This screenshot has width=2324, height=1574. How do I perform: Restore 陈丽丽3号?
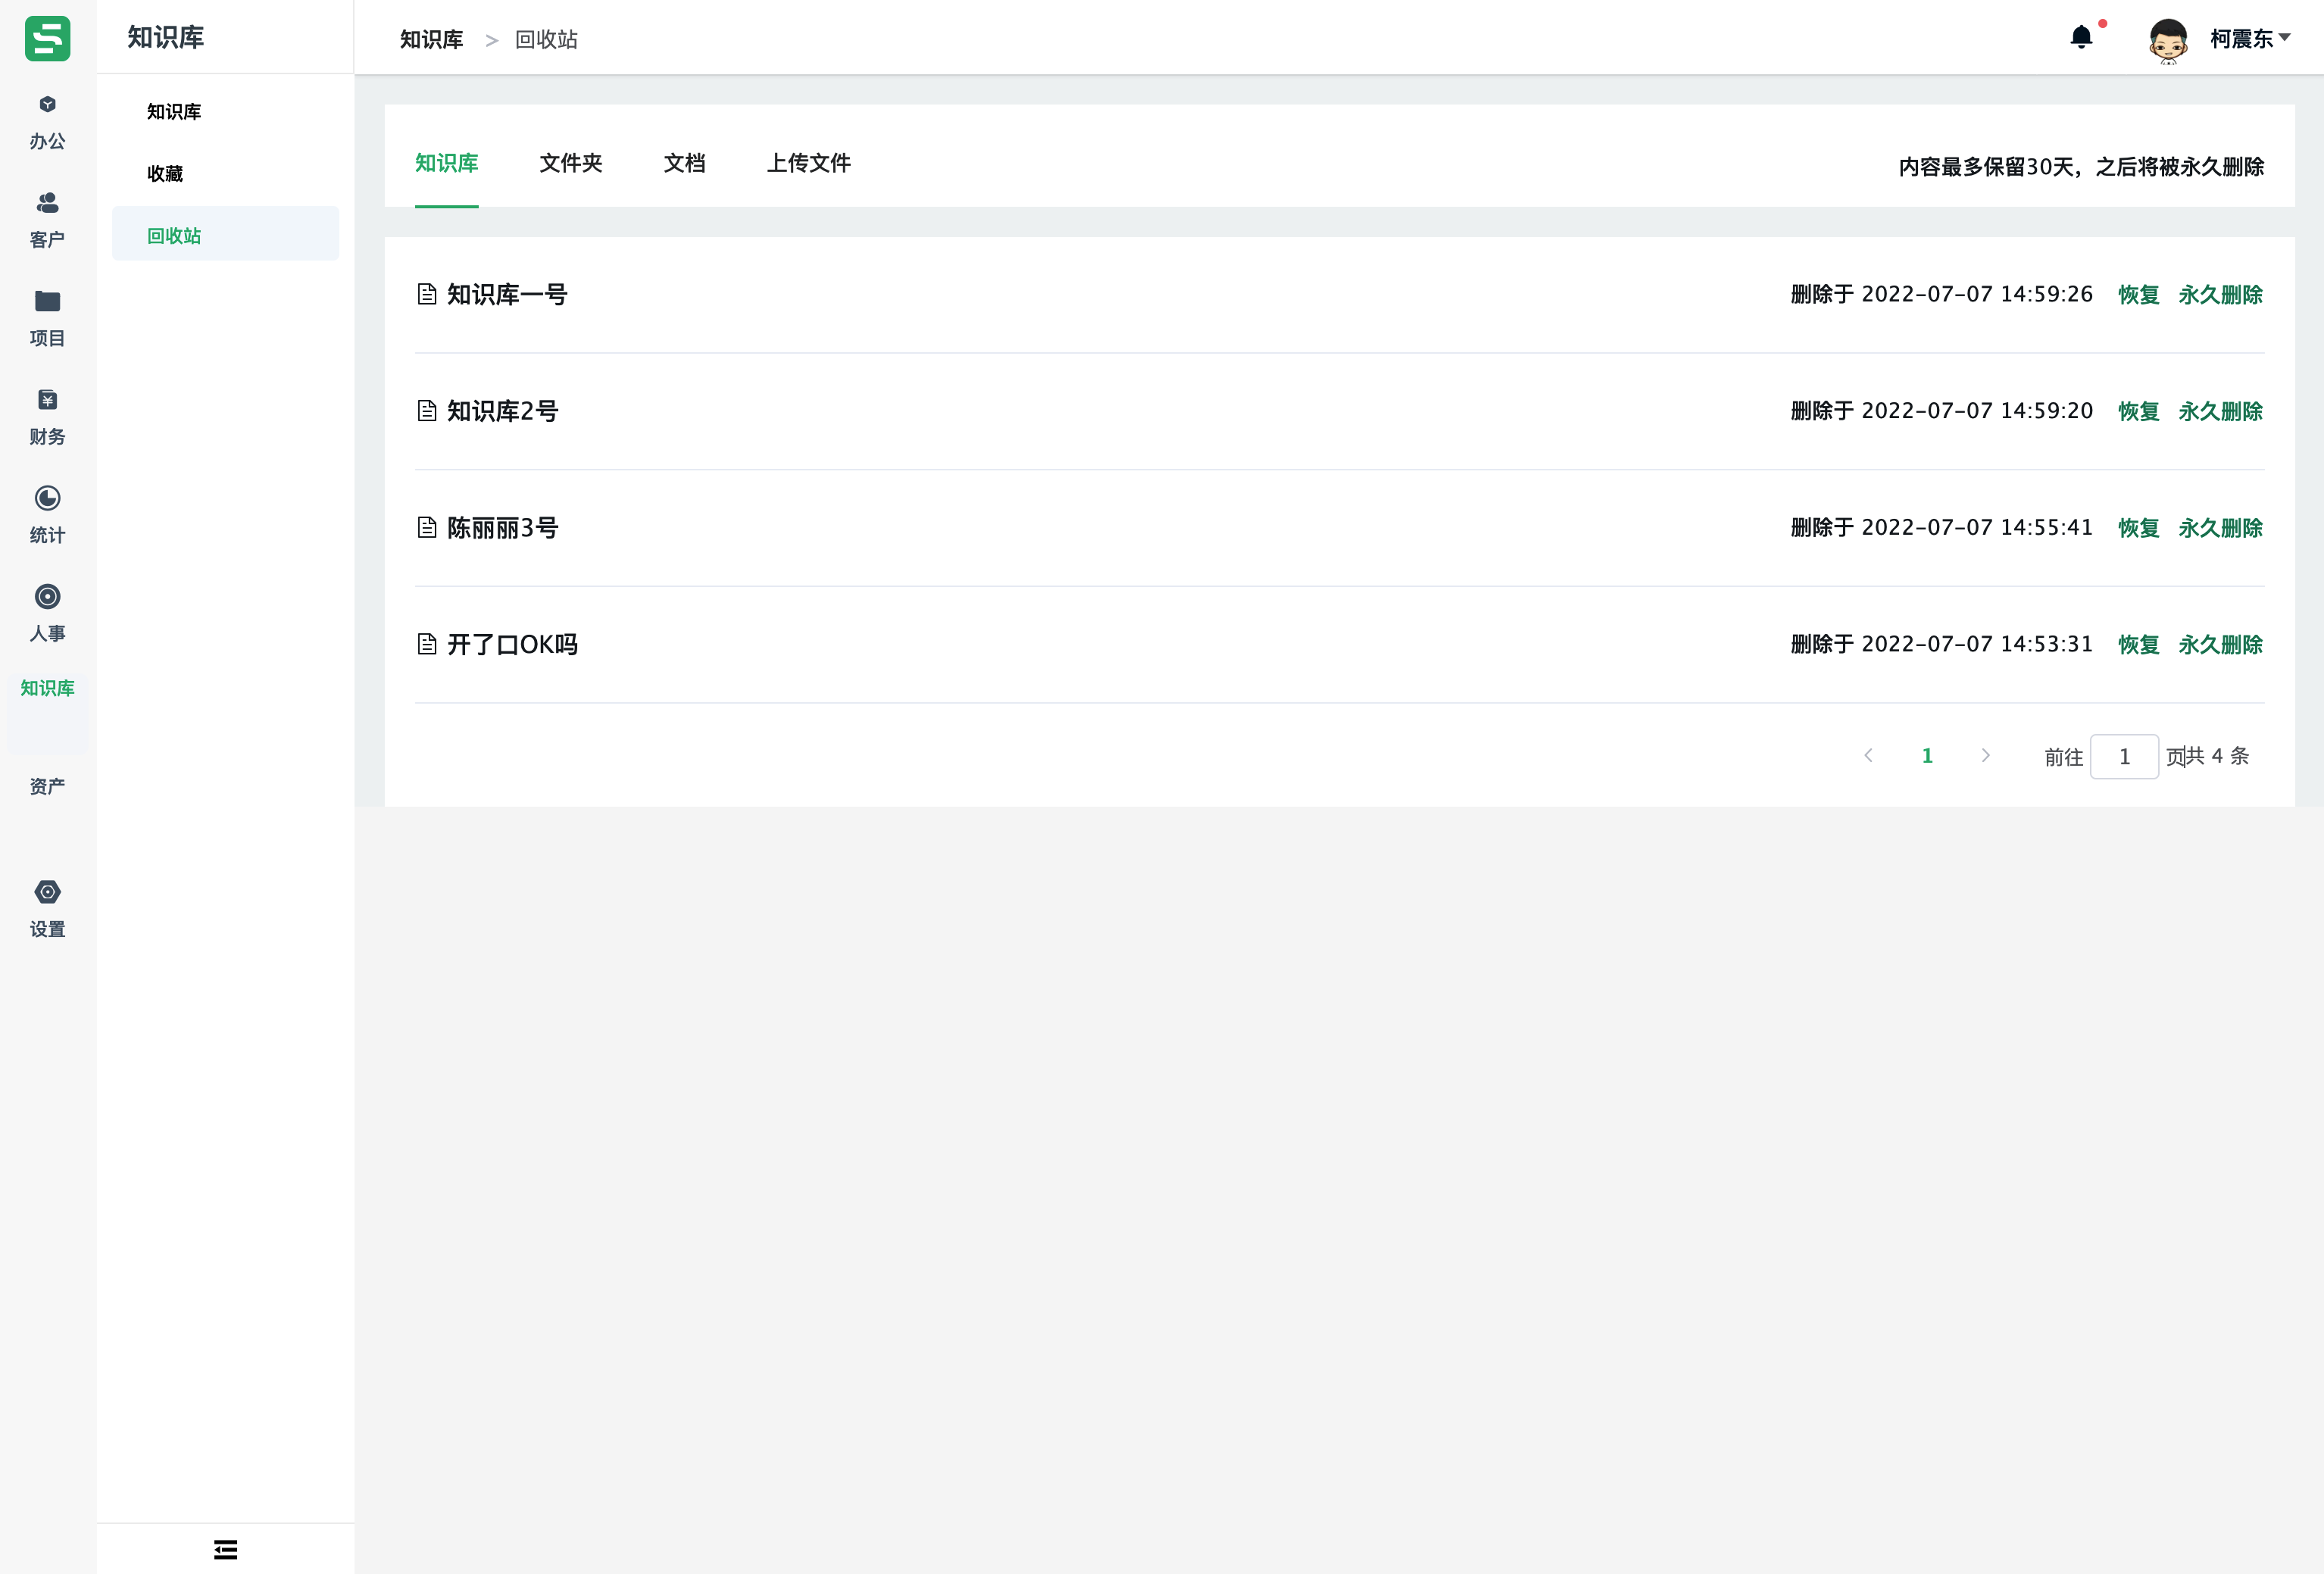coord(2139,528)
